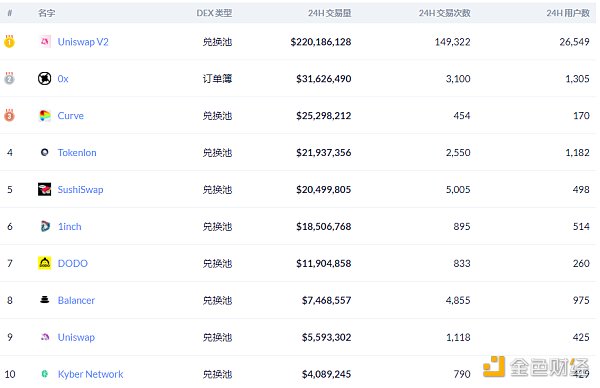This screenshot has width=600, height=388.
Task: Click the 名字 column header
Action: click(x=47, y=13)
